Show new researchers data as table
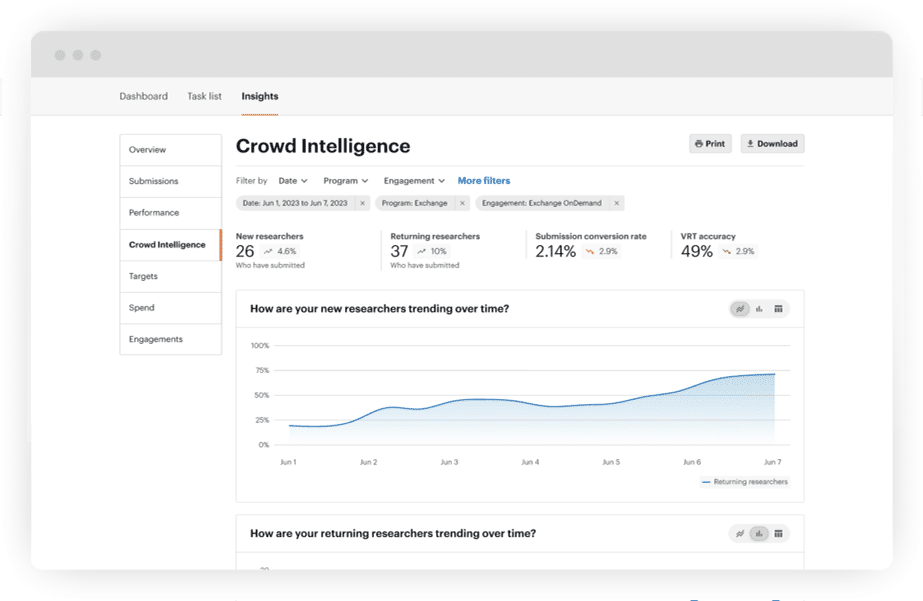The height and width of the screenshot is (601, 923). pyautogui.click(x=778, y=309)
